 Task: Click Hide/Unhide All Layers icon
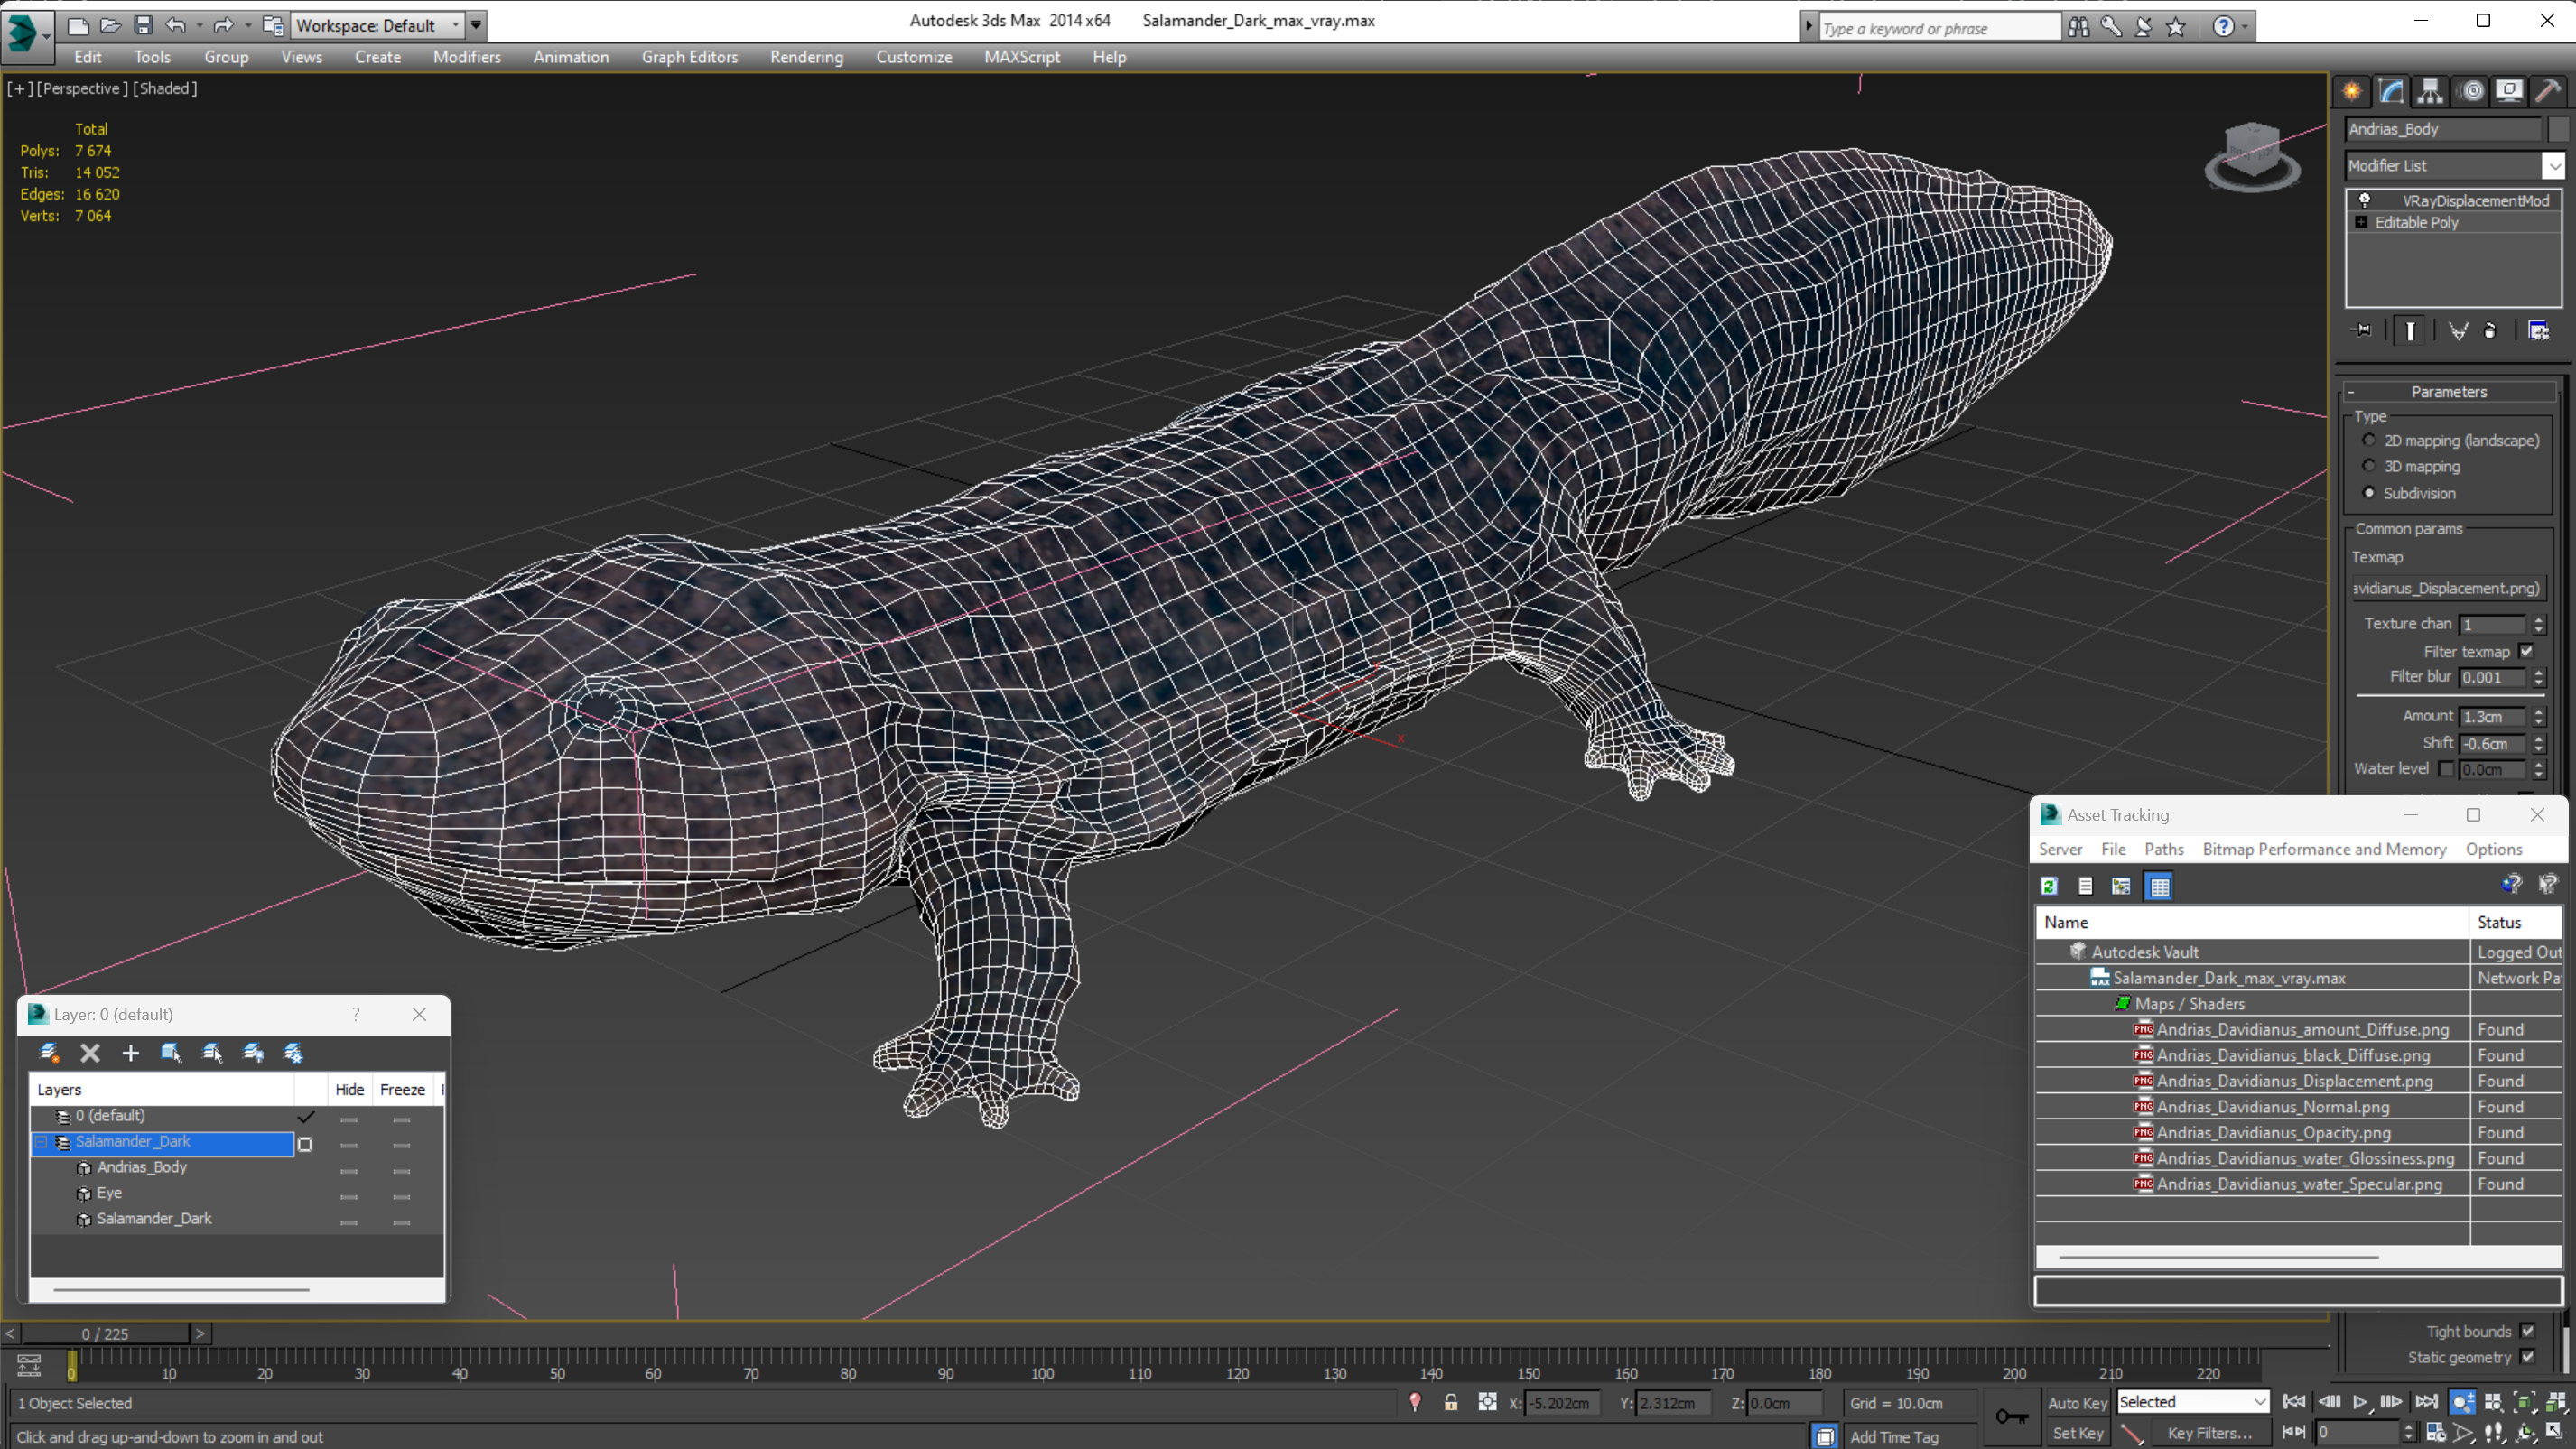click(x=253, y=1052)
